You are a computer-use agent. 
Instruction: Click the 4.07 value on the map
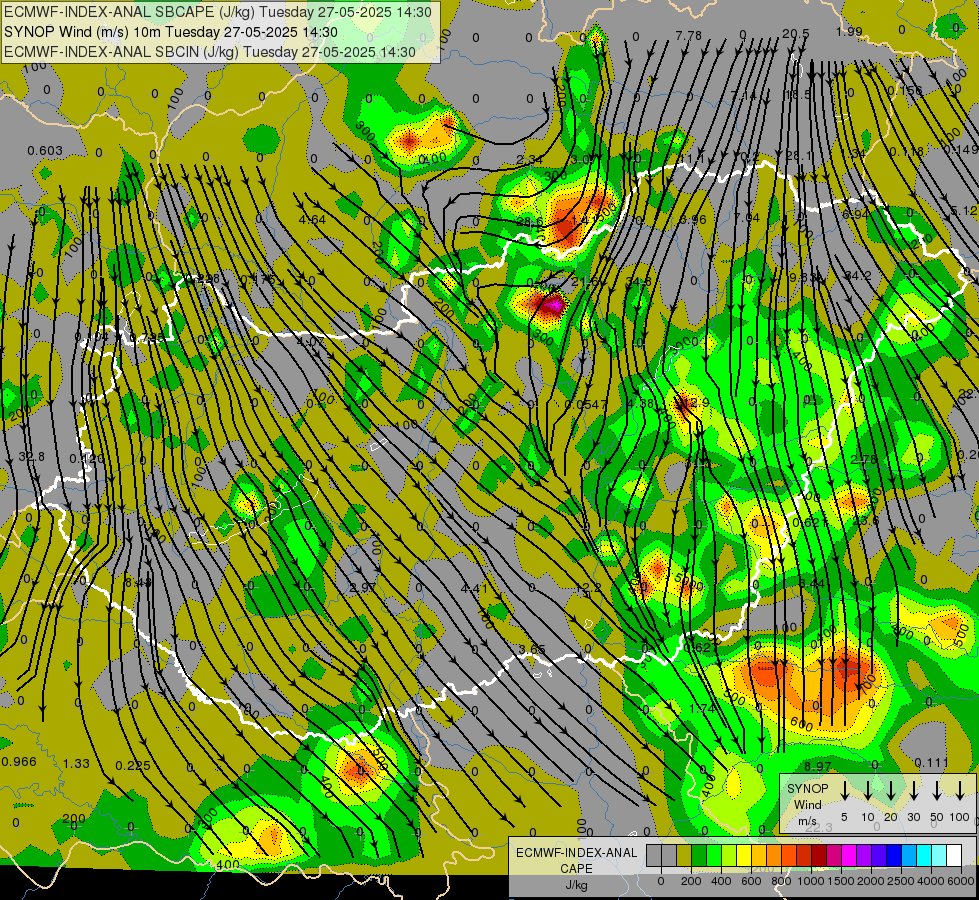(x=310, y=342)
